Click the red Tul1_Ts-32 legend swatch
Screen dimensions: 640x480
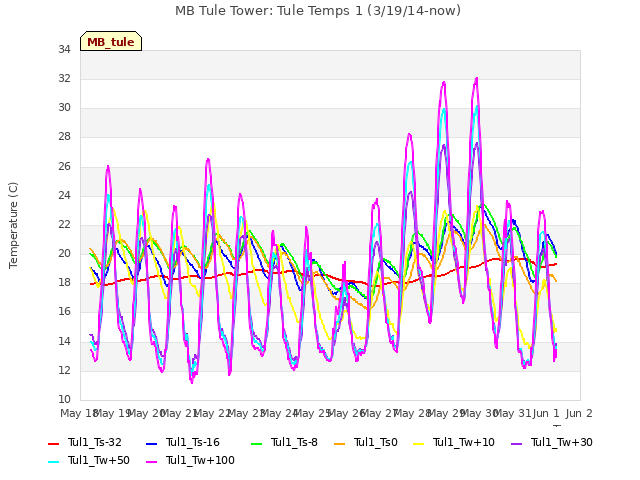(53, 443)
